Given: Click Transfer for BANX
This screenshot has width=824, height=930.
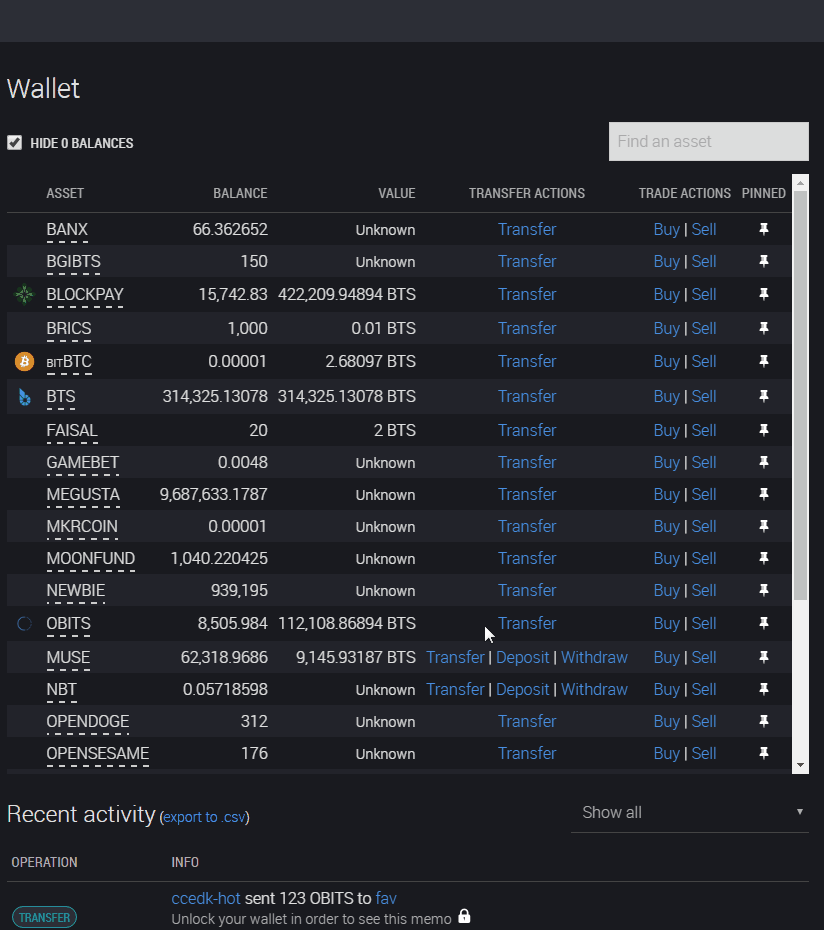Looking at the screenshot, I should click(527, 230).
